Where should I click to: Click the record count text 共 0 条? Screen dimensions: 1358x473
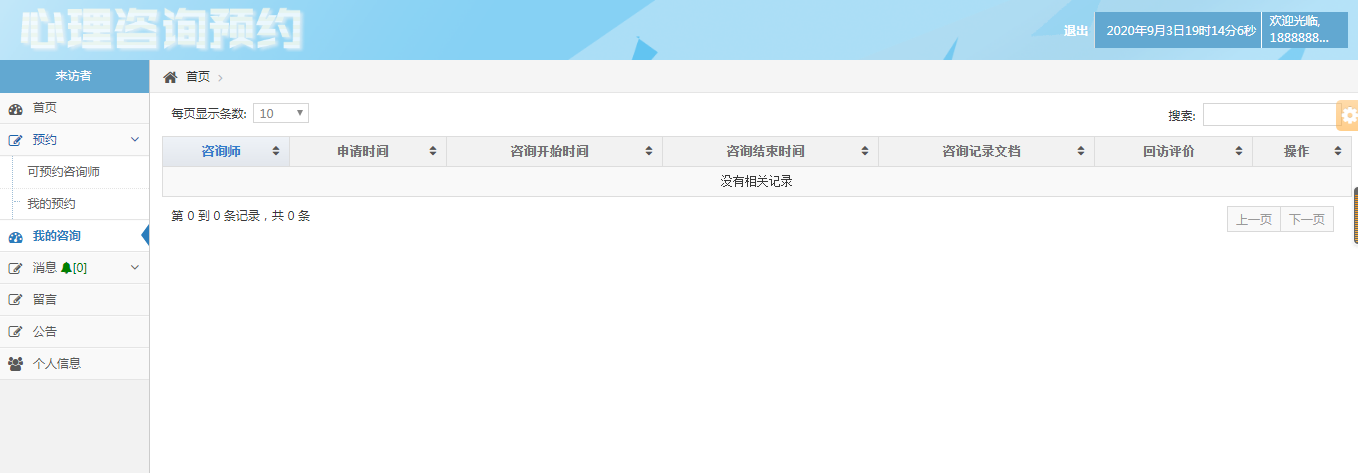[291, 215]
